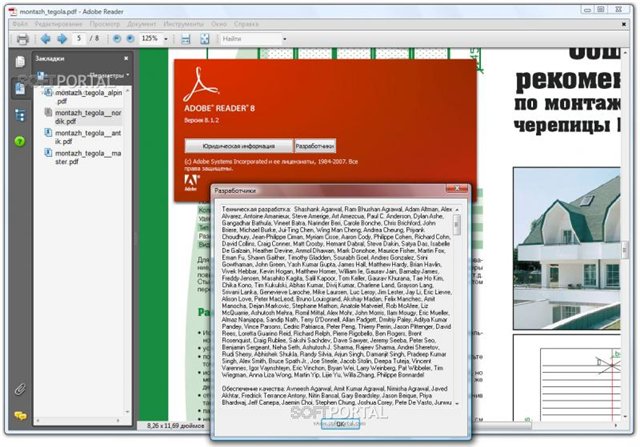Click the Print icon in the toolbar
The width and height of the screenshot is (640, 447).
coord(22,39)
